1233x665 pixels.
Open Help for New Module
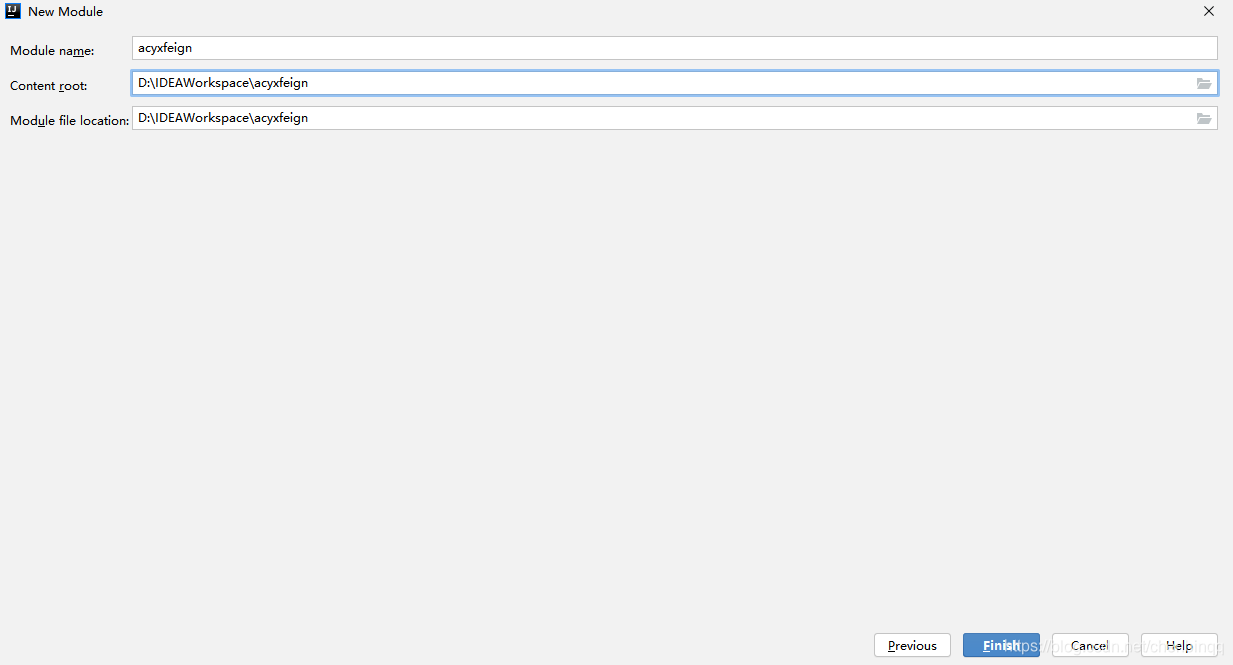(1179, 645)
